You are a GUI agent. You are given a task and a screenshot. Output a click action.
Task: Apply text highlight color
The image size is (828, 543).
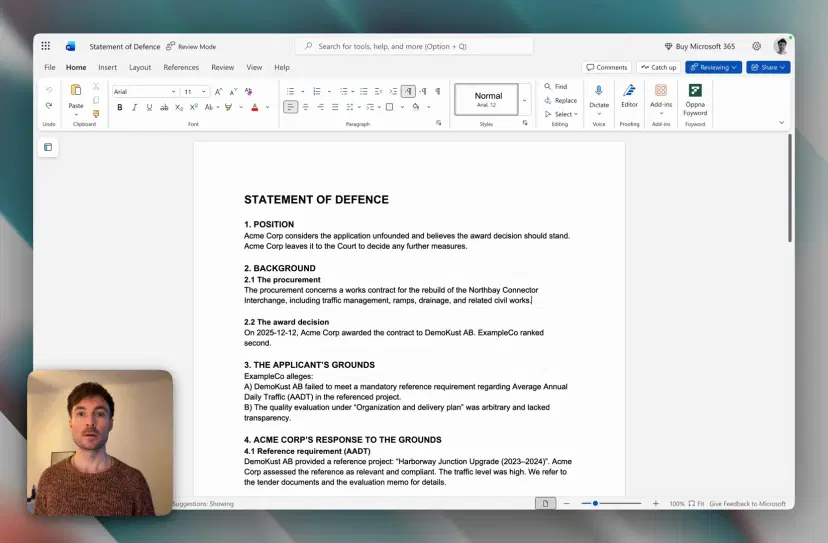229,107
